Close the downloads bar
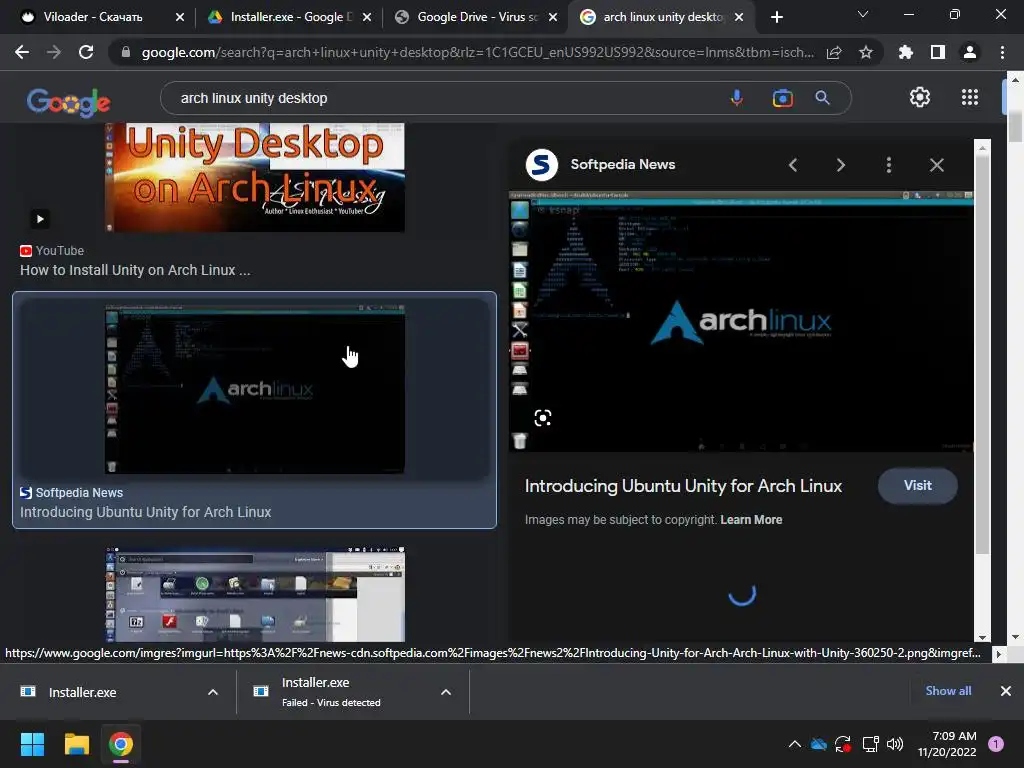Viewport: 1024px width, 768px height. click(x=1006, y=691)
